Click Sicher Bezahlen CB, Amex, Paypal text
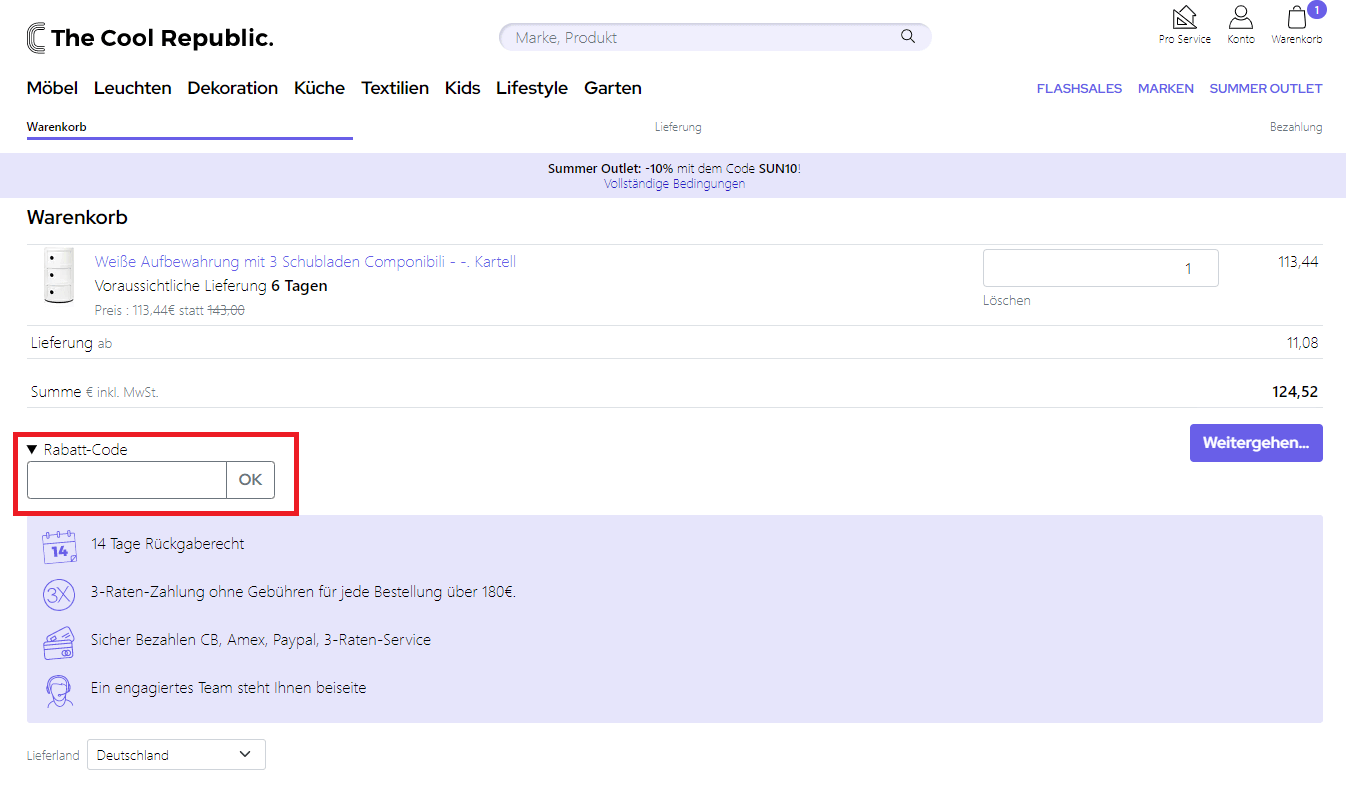Screen dimensions: 1346x796 click(x=261, y=640)
